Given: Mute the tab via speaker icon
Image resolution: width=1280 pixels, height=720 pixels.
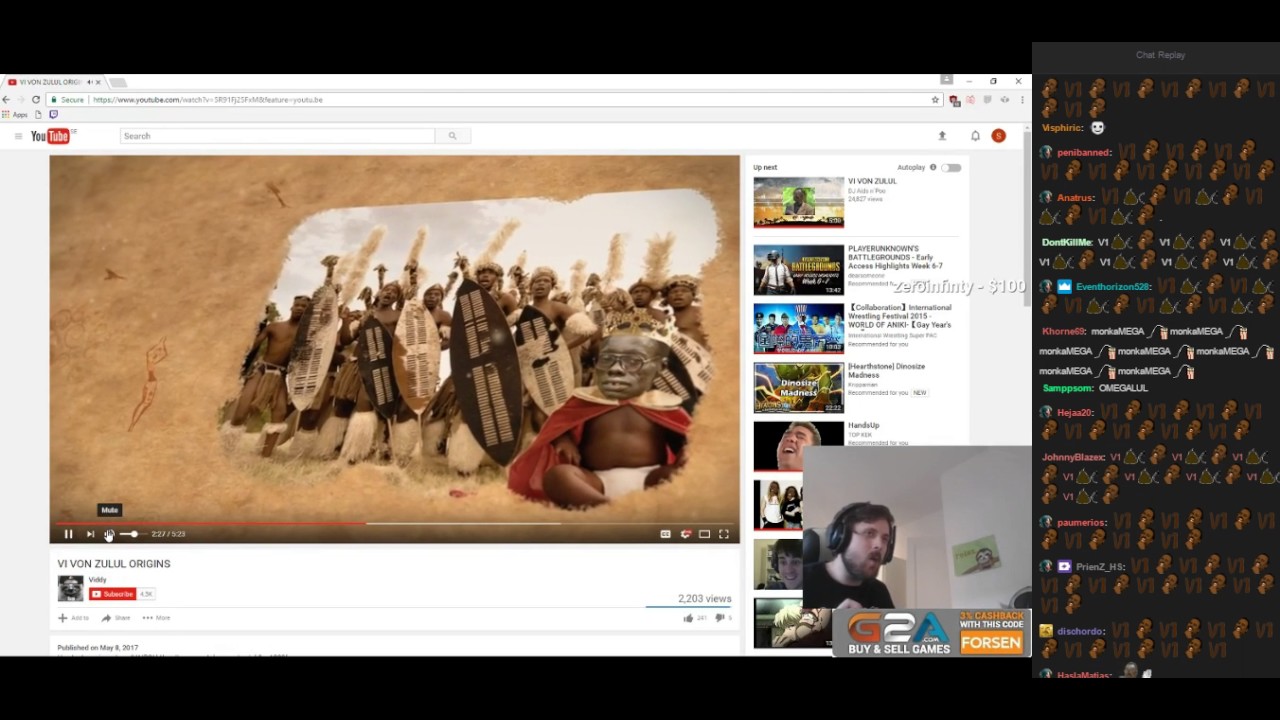Looking at the screenshot, I should [89, 82].
